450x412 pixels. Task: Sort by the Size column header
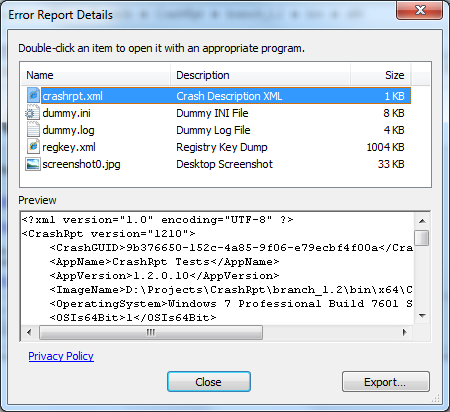coord(381,75)
